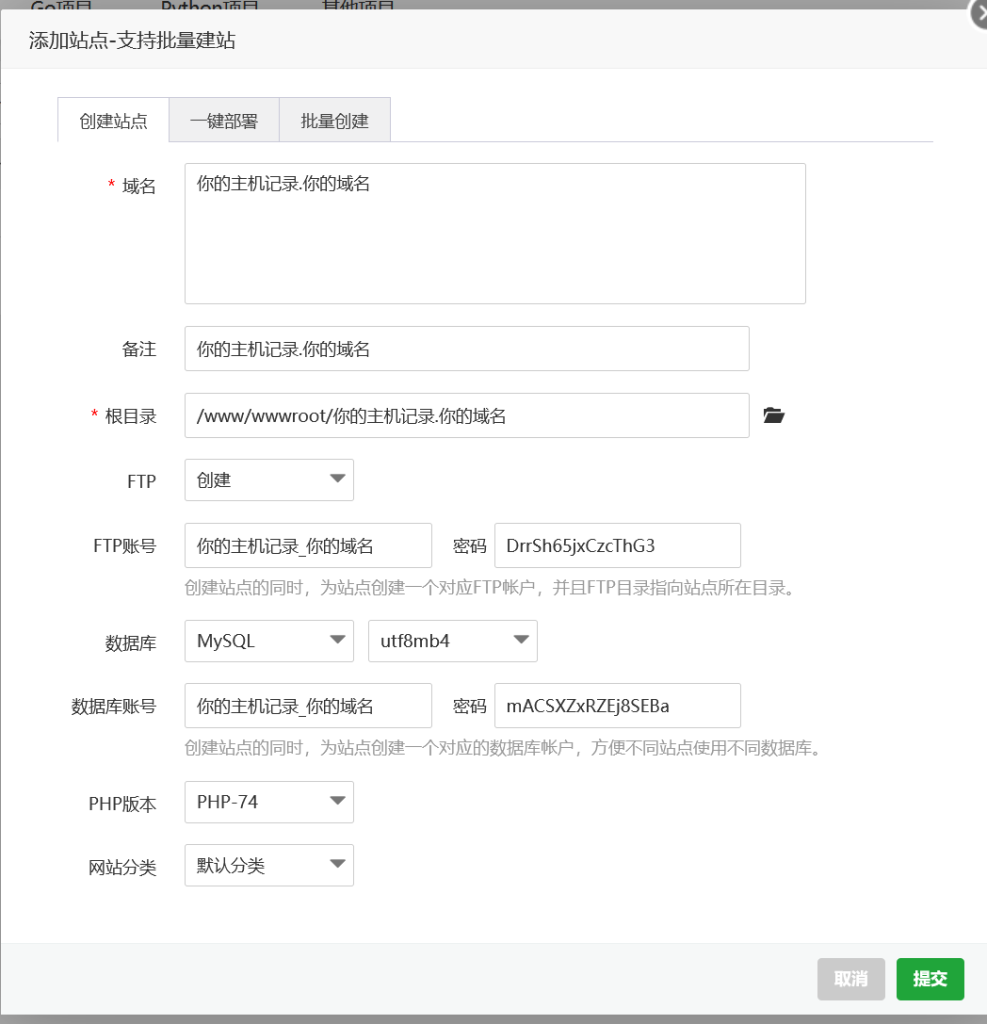Open the 默认分类 website category dropdown
The image size is (987, 1024).
click(269, 865)
